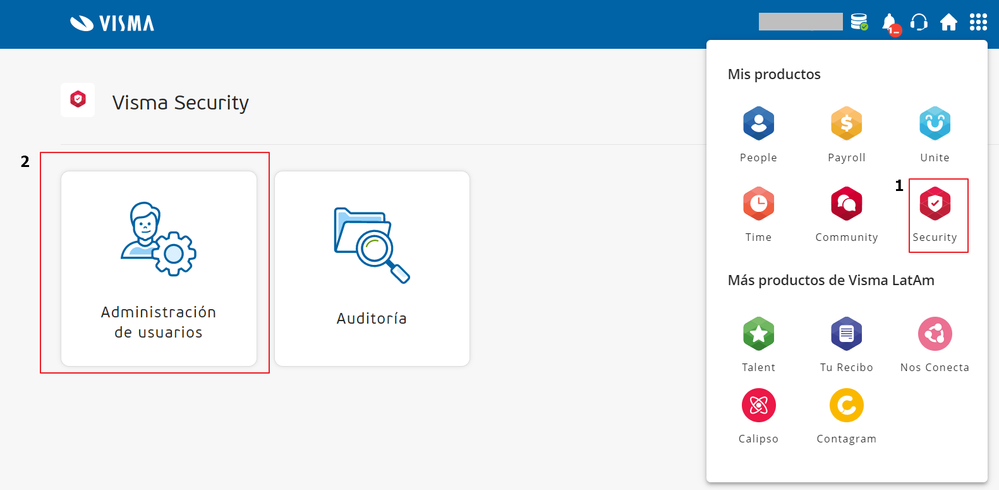
Task: Open the Time product
Action: 758,215
